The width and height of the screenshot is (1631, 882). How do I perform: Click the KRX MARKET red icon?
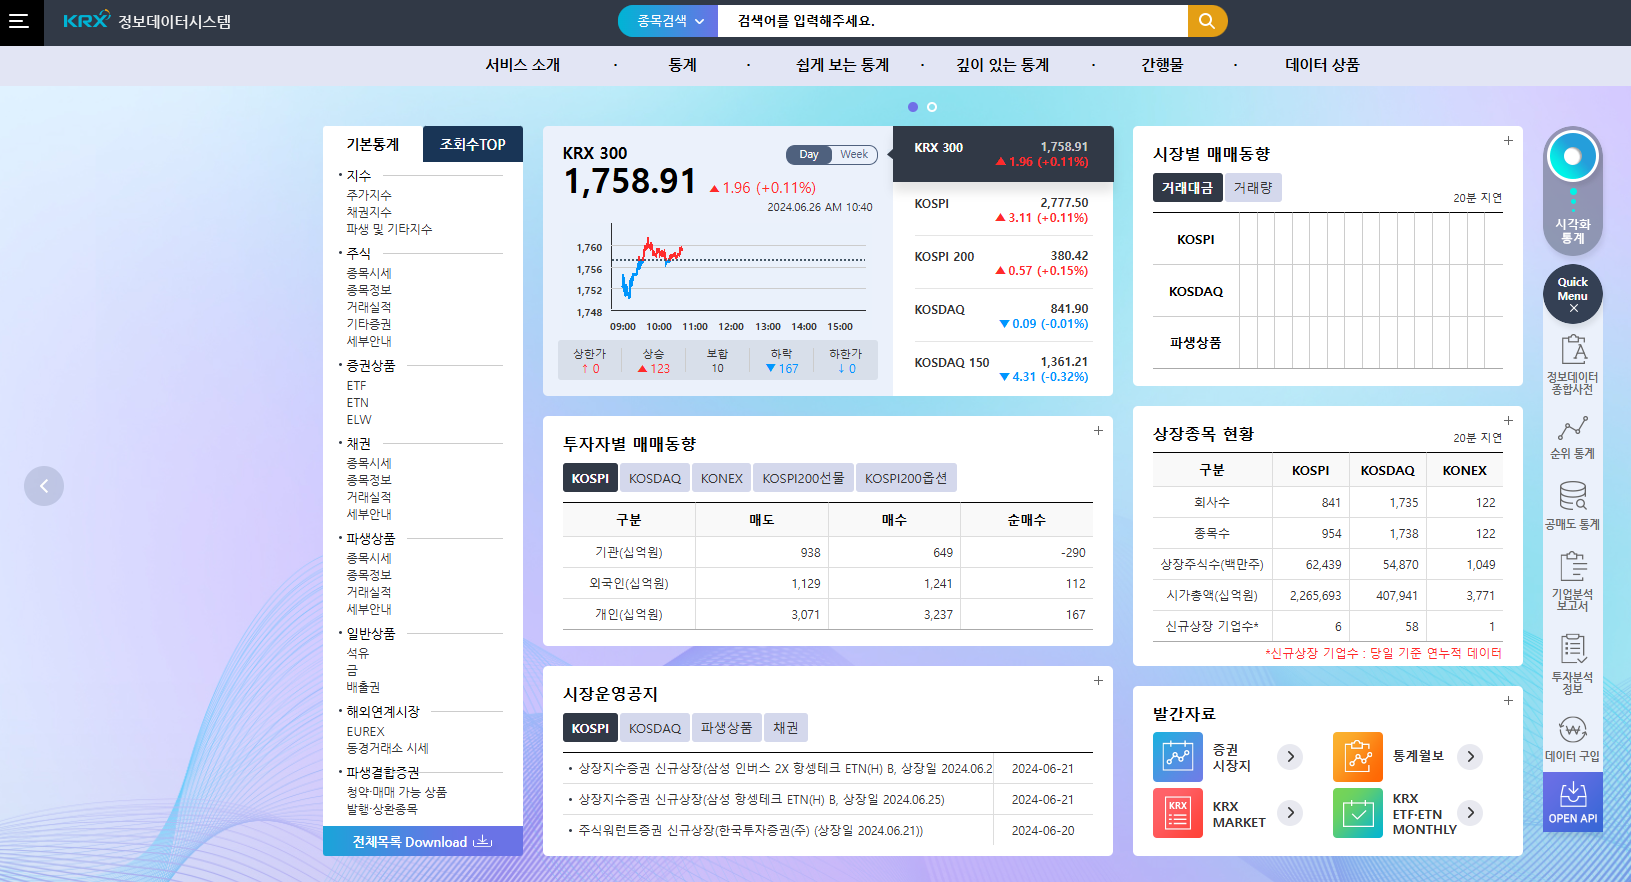coord(1178,813)
